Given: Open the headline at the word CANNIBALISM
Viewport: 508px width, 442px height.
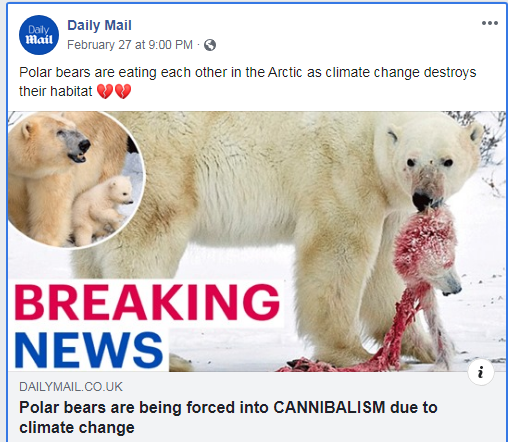Looking at the screenshot, I should (329, 407).
